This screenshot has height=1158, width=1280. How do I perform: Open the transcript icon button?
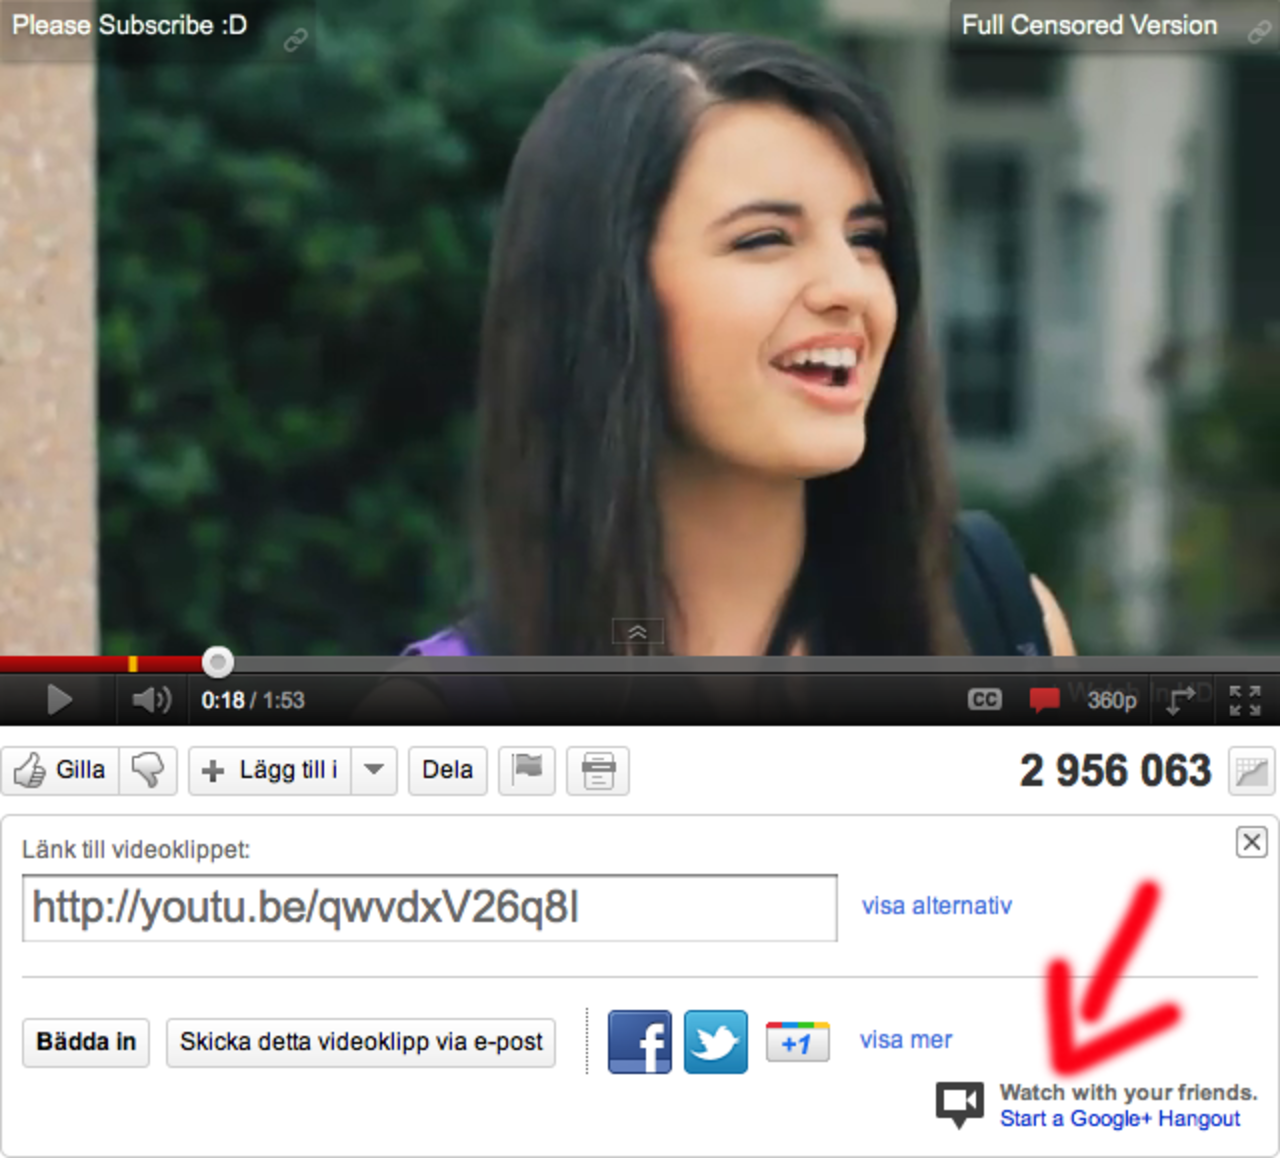tap(598, 770)
